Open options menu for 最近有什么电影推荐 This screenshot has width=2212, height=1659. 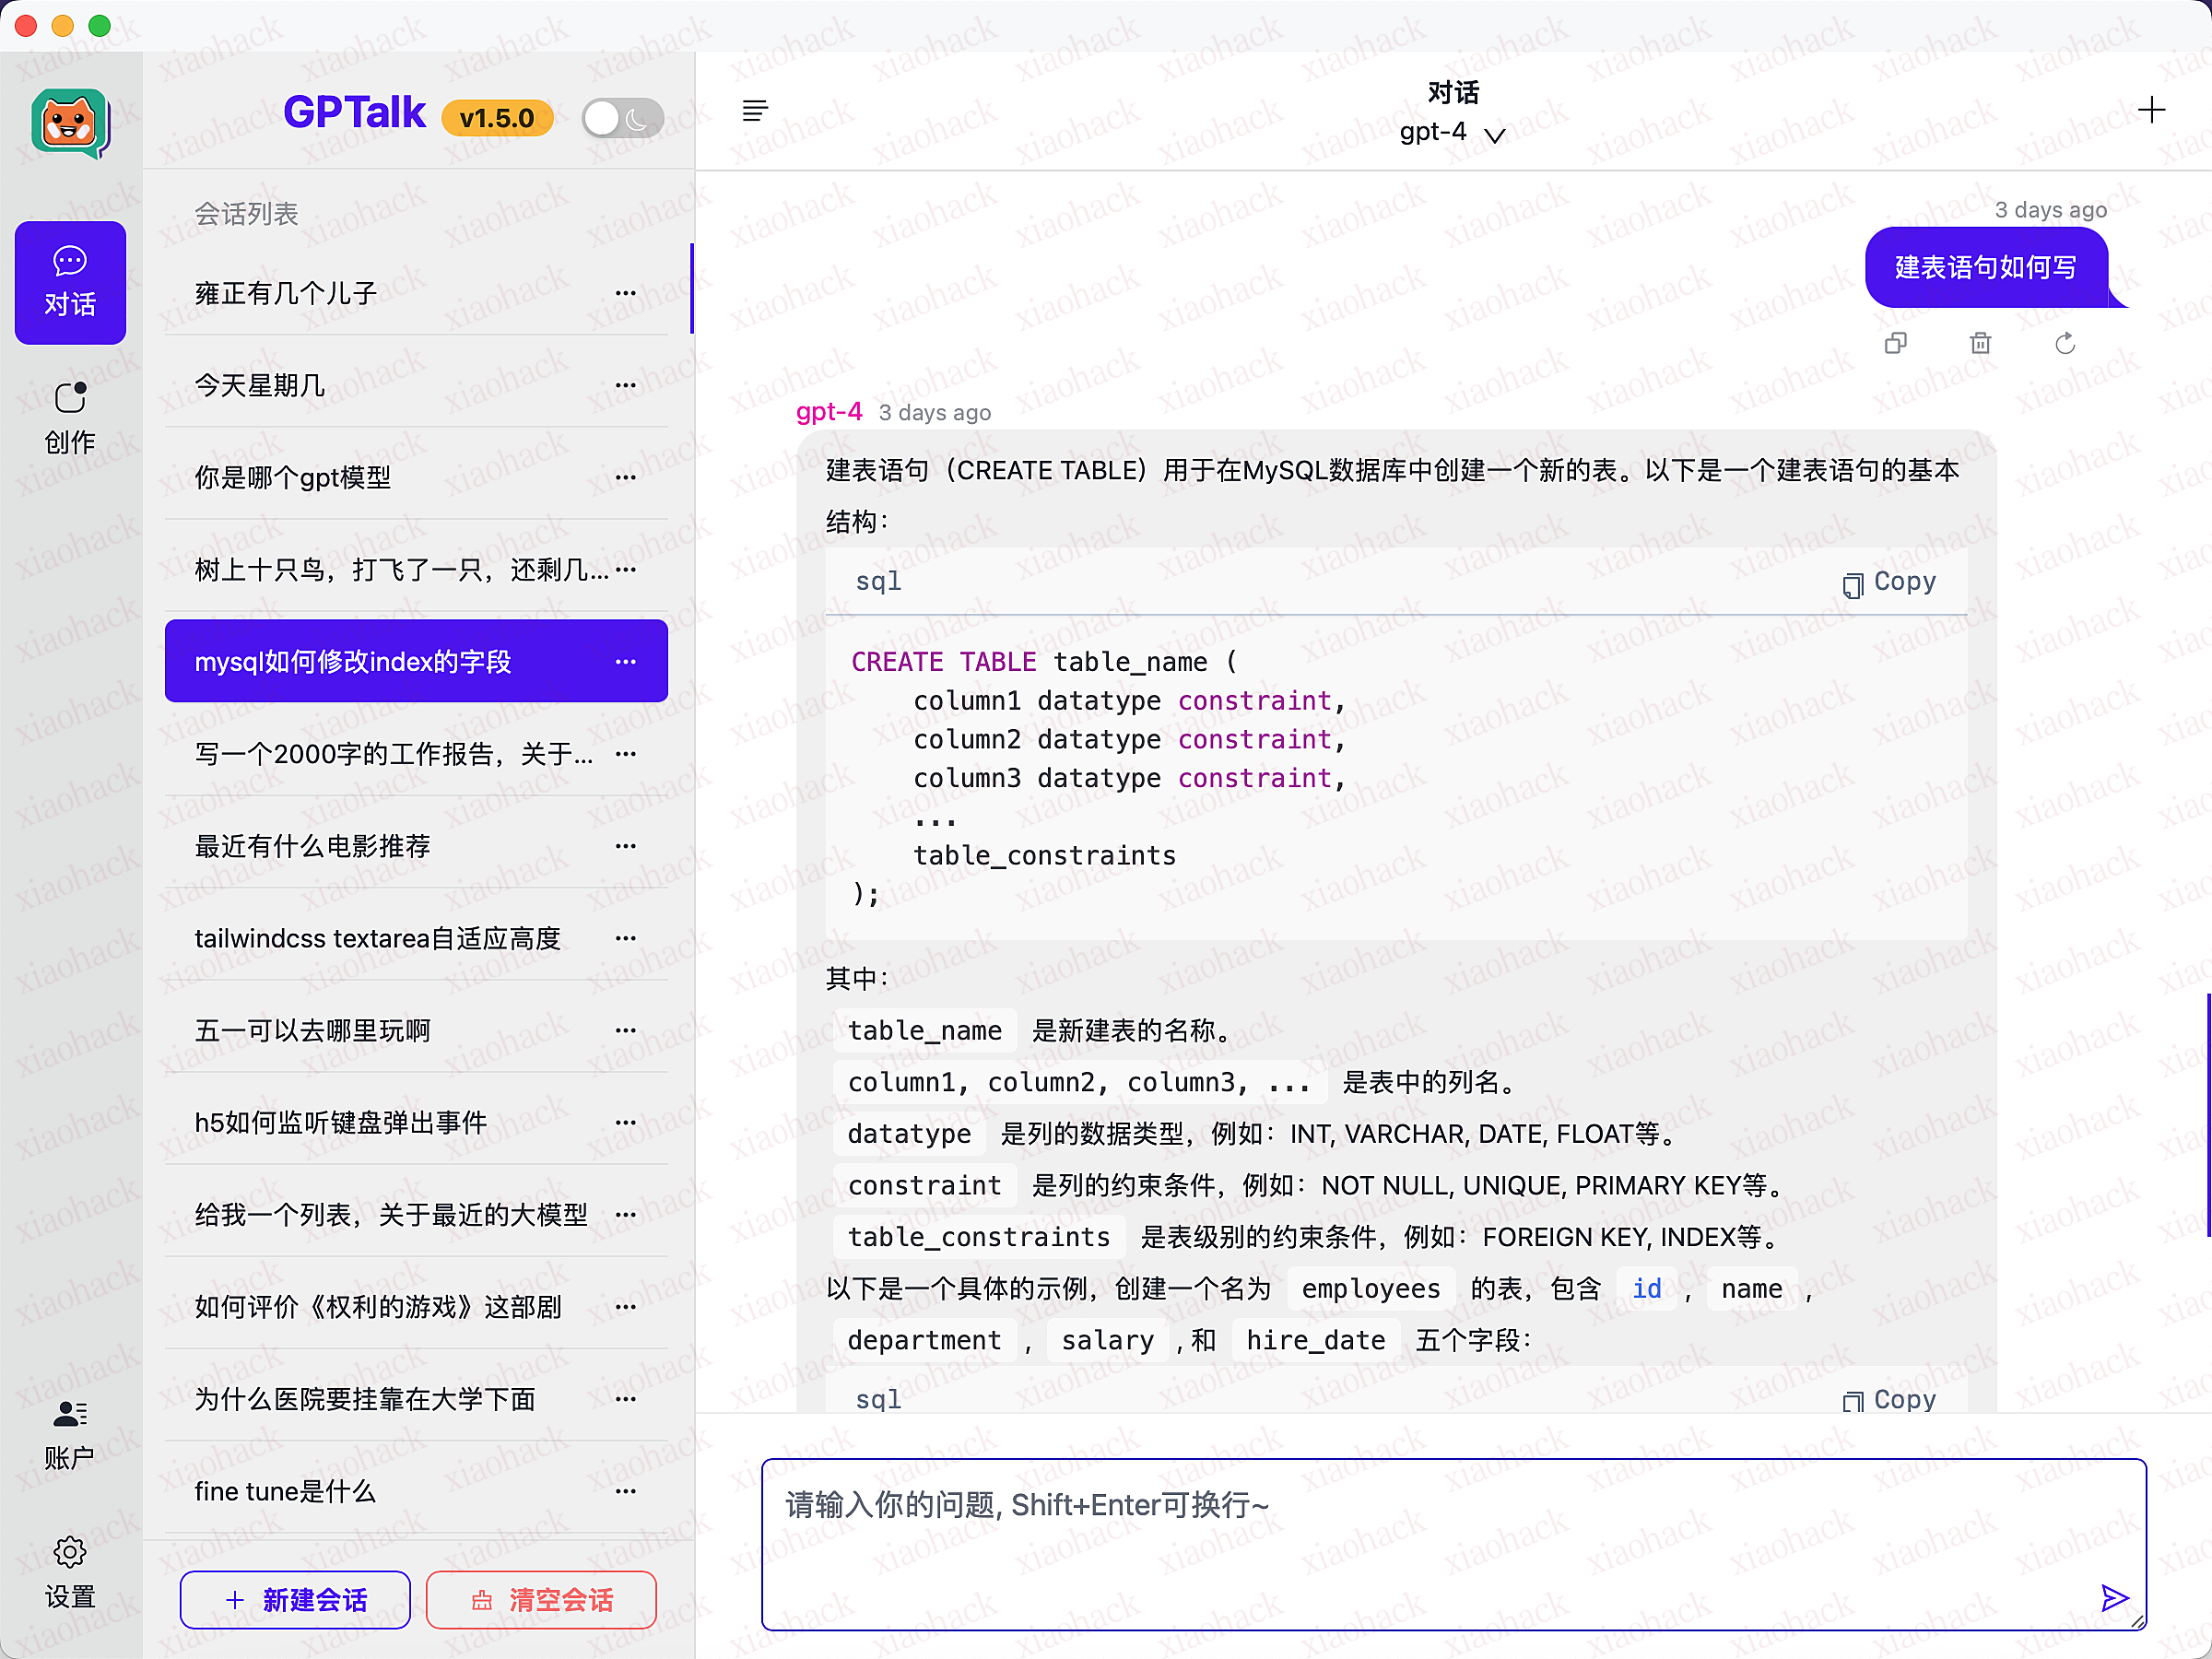coord(626,846)
